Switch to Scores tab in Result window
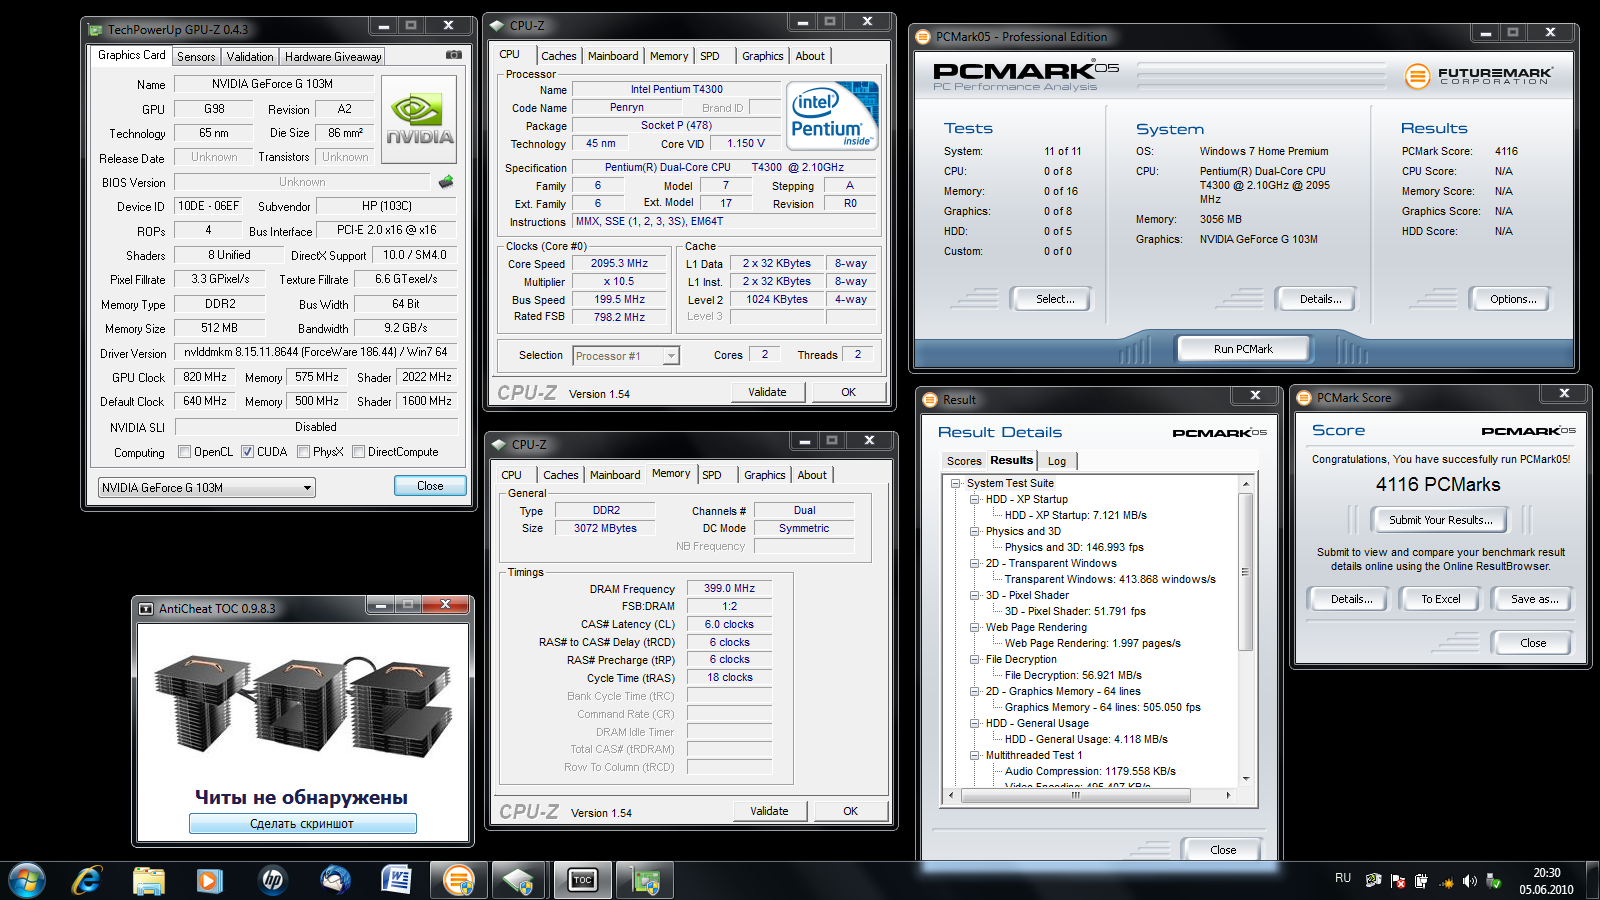 964,461
